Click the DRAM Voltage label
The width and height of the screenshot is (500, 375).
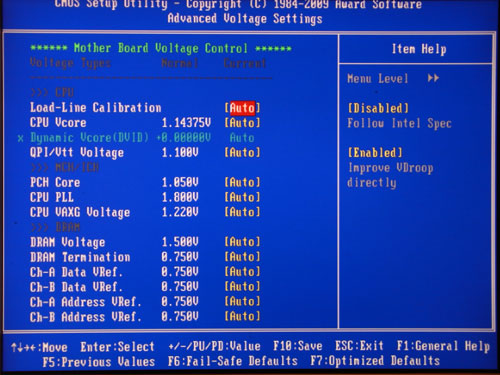point(67,242)
